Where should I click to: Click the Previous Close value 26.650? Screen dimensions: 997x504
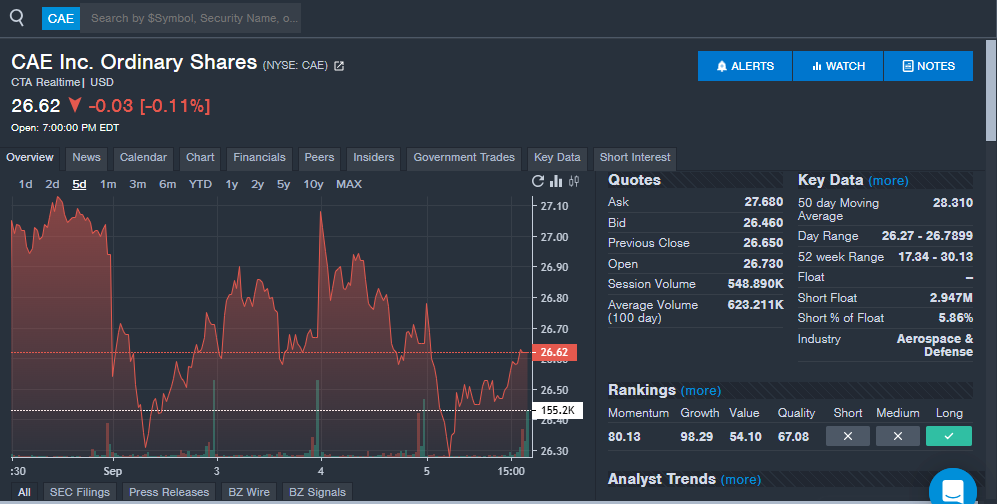[x=763, y=243]
